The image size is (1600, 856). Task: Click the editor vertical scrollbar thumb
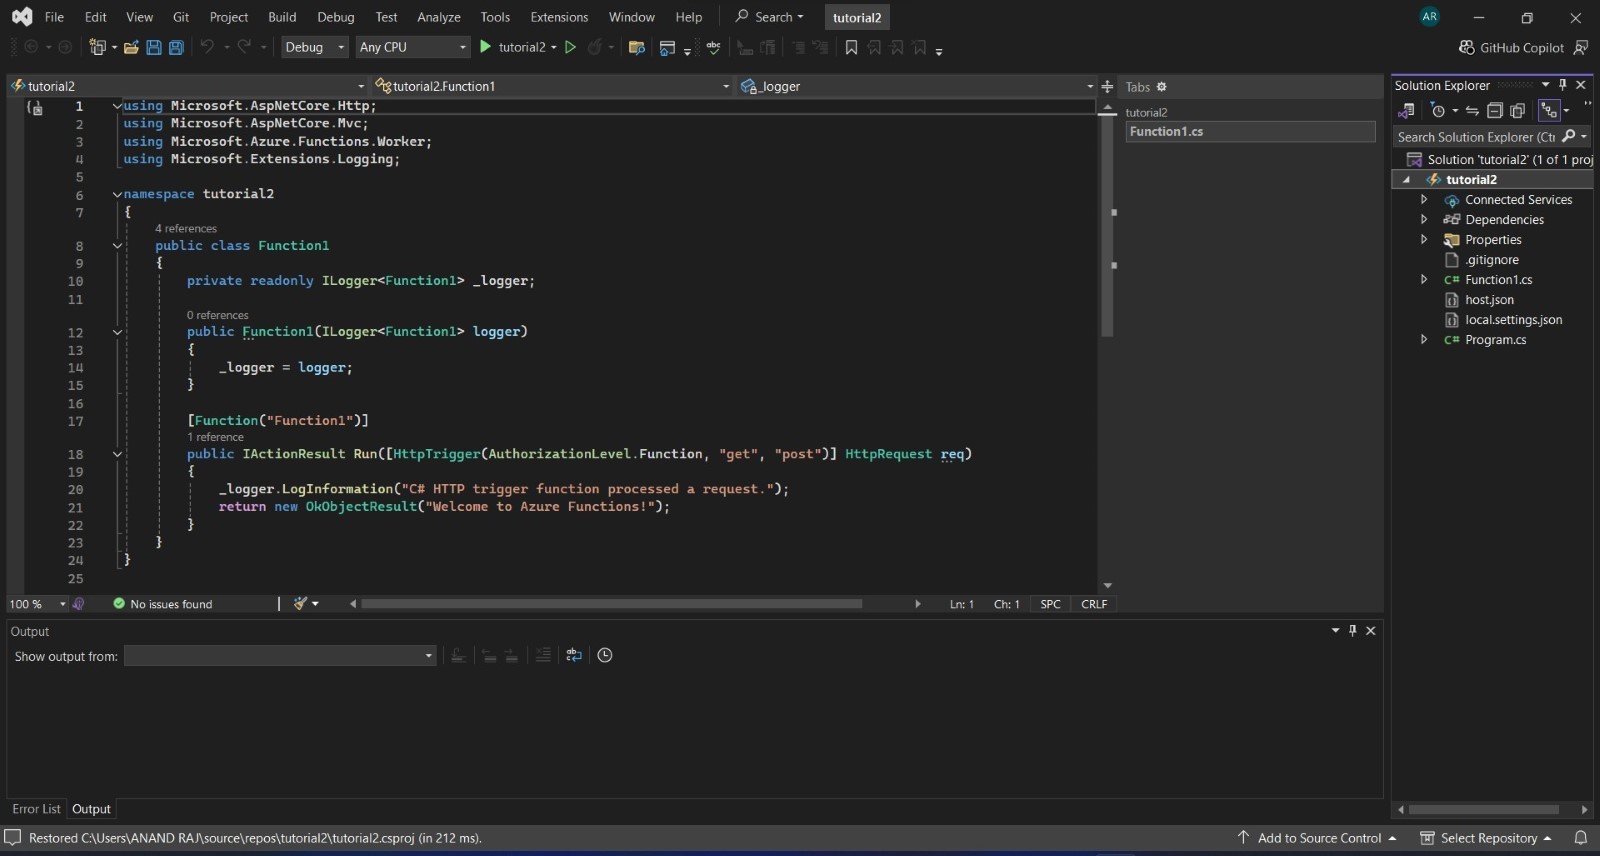(x=1107, y=227)
